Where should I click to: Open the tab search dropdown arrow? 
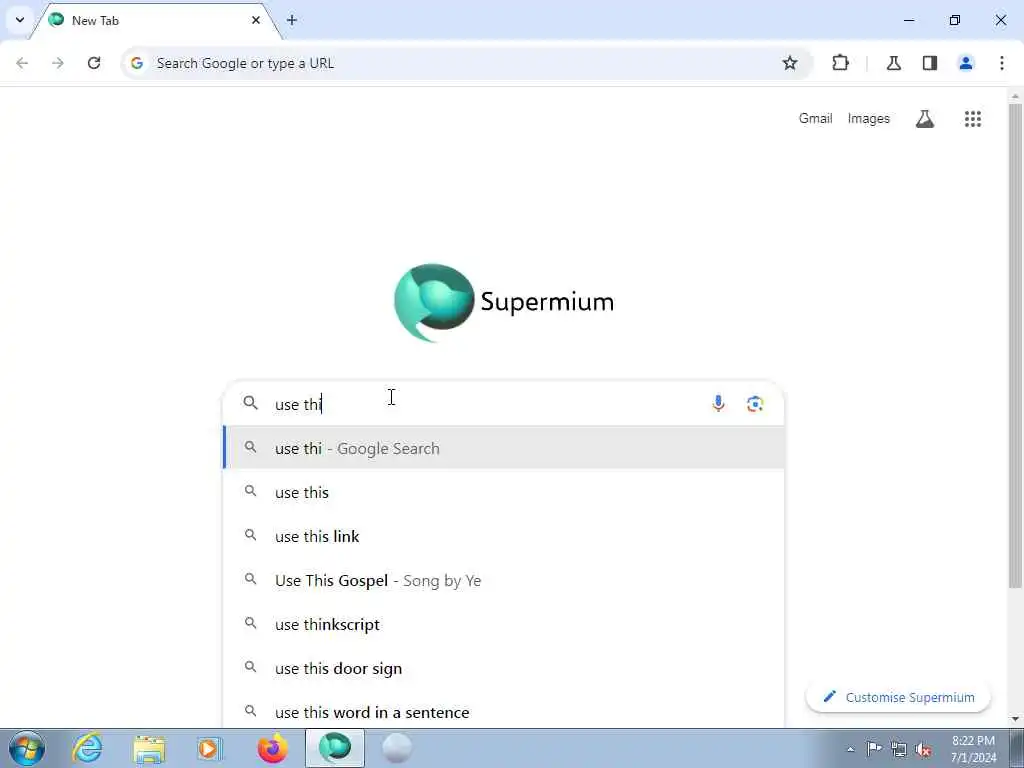[x=20, y=20]
